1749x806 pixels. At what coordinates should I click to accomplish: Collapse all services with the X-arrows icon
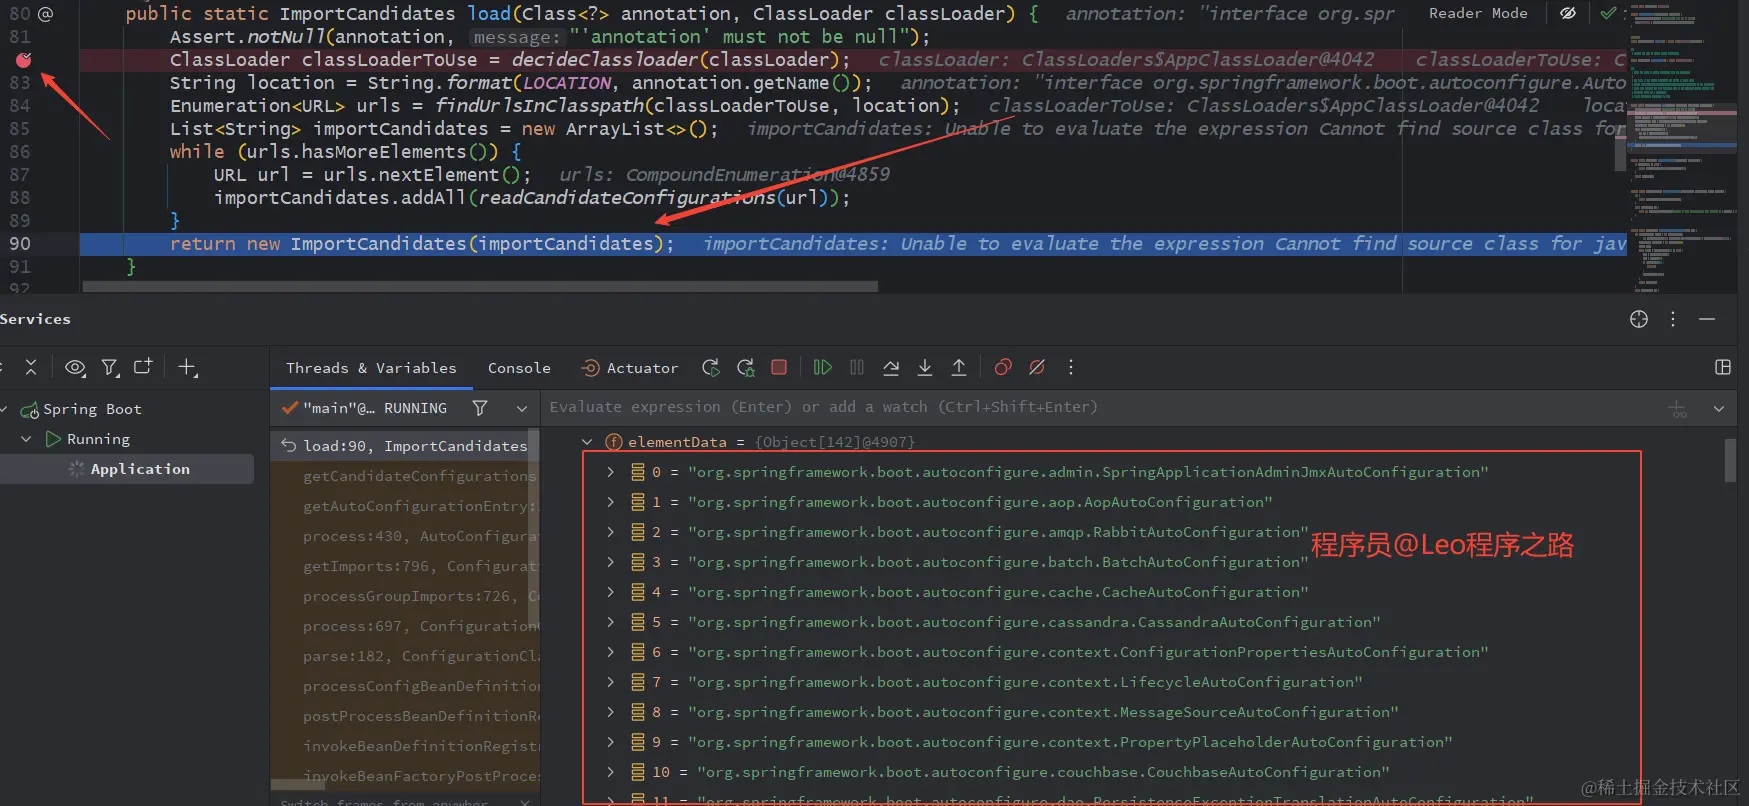point(31,367)
